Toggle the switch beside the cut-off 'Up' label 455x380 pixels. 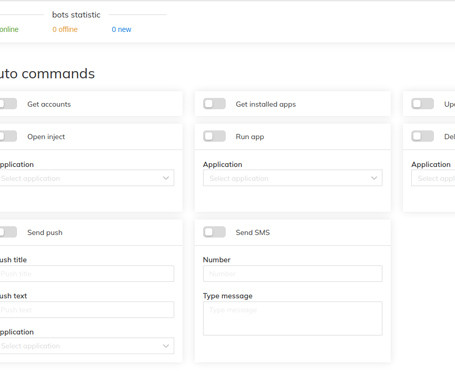(x=423, y=104)
